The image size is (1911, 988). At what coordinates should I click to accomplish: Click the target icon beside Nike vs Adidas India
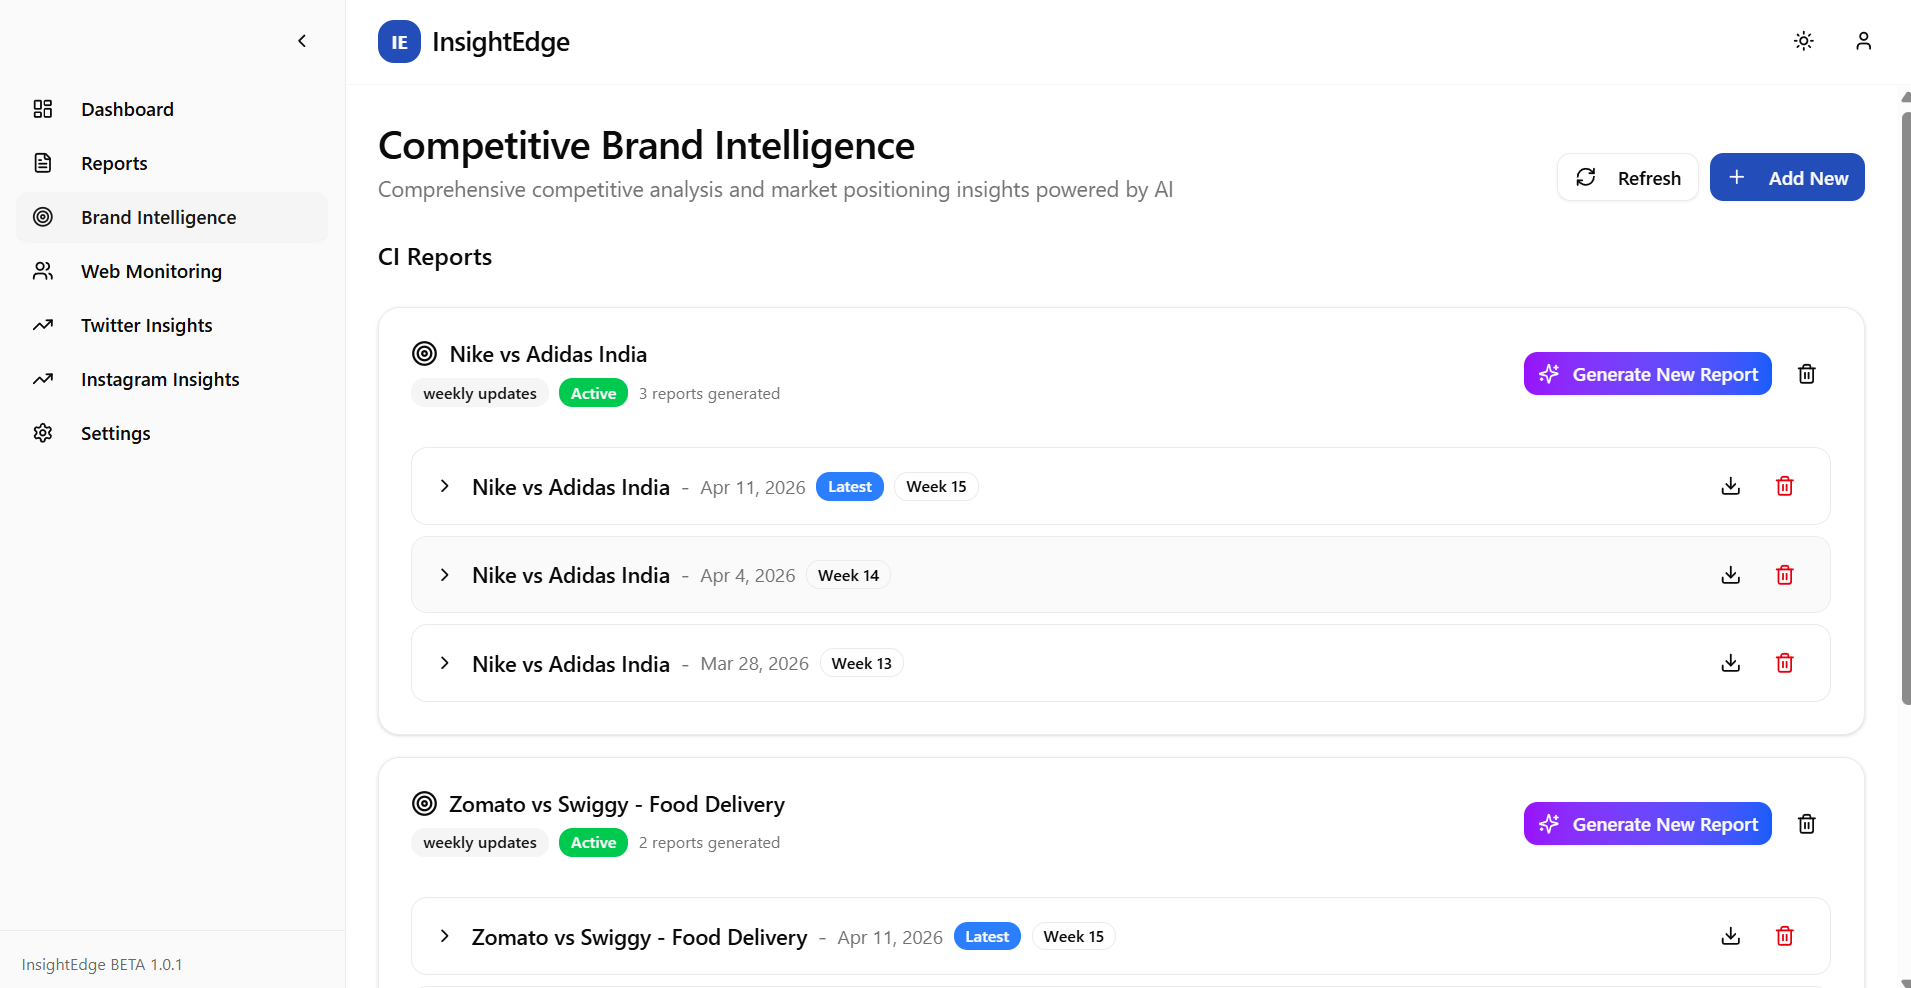424,353
